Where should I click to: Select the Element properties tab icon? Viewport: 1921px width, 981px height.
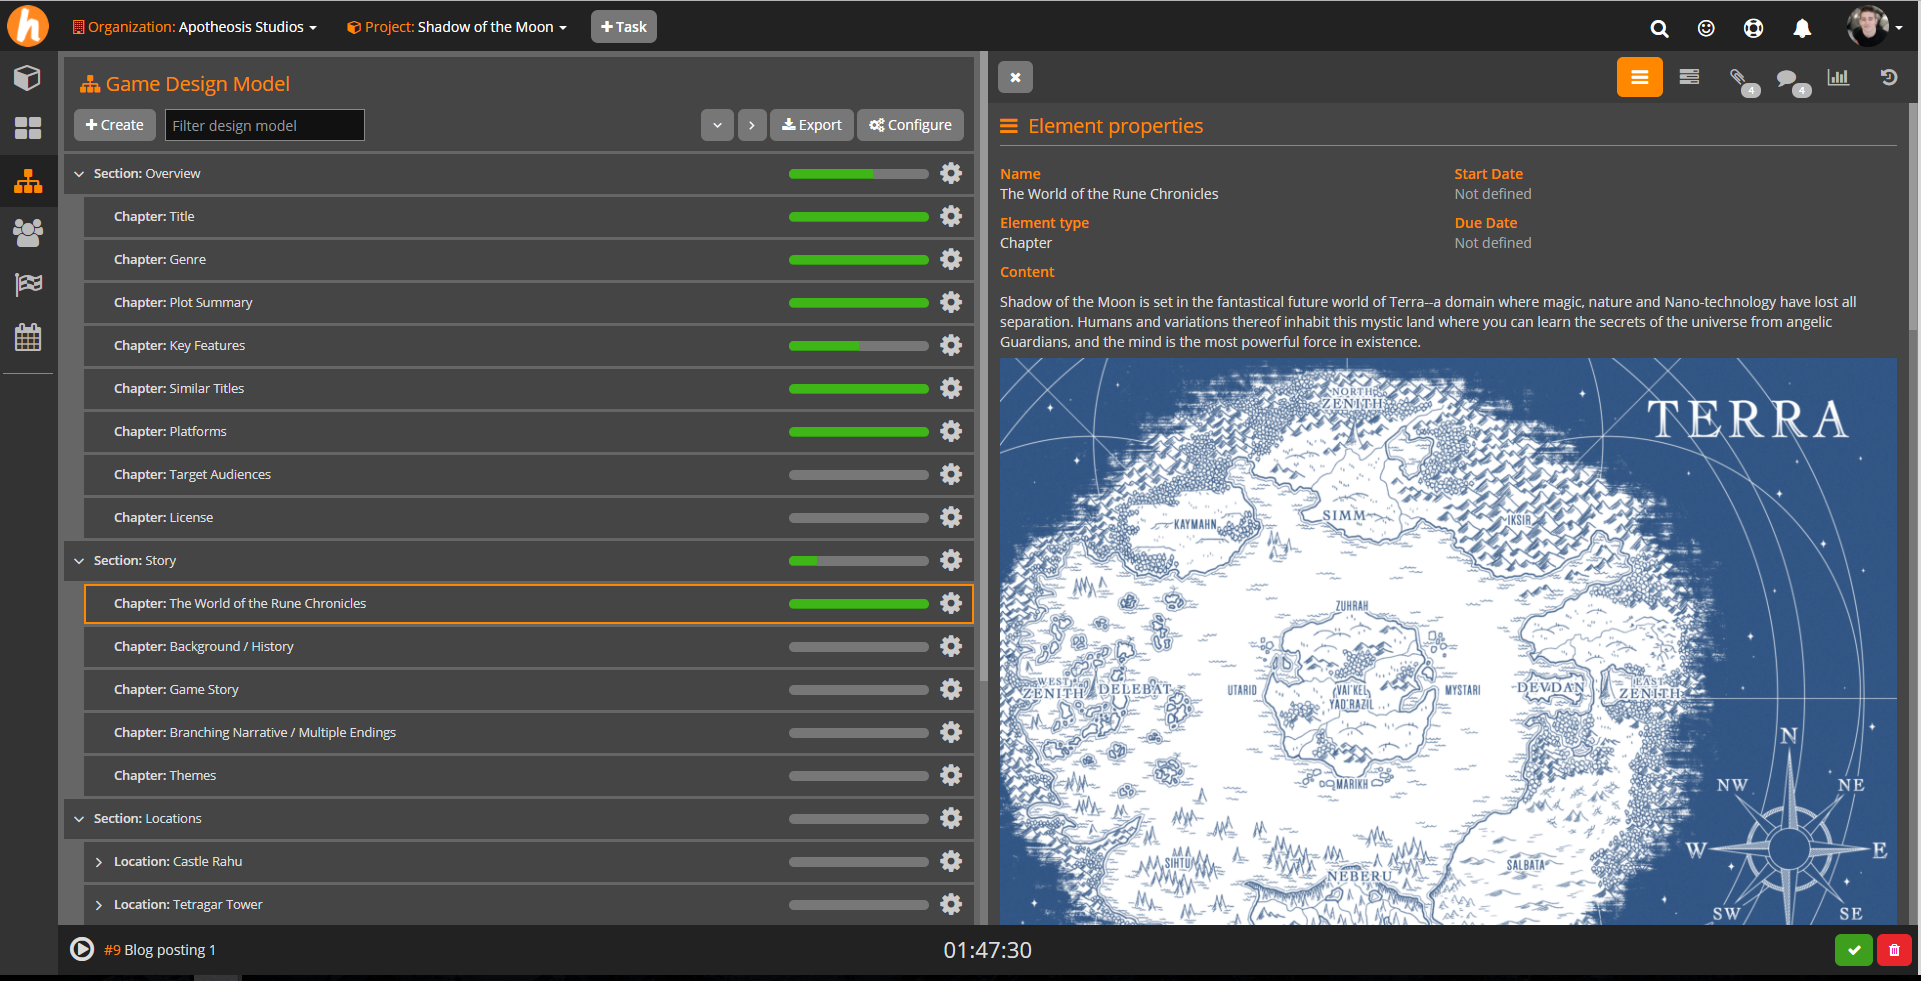coord(1639,77)
